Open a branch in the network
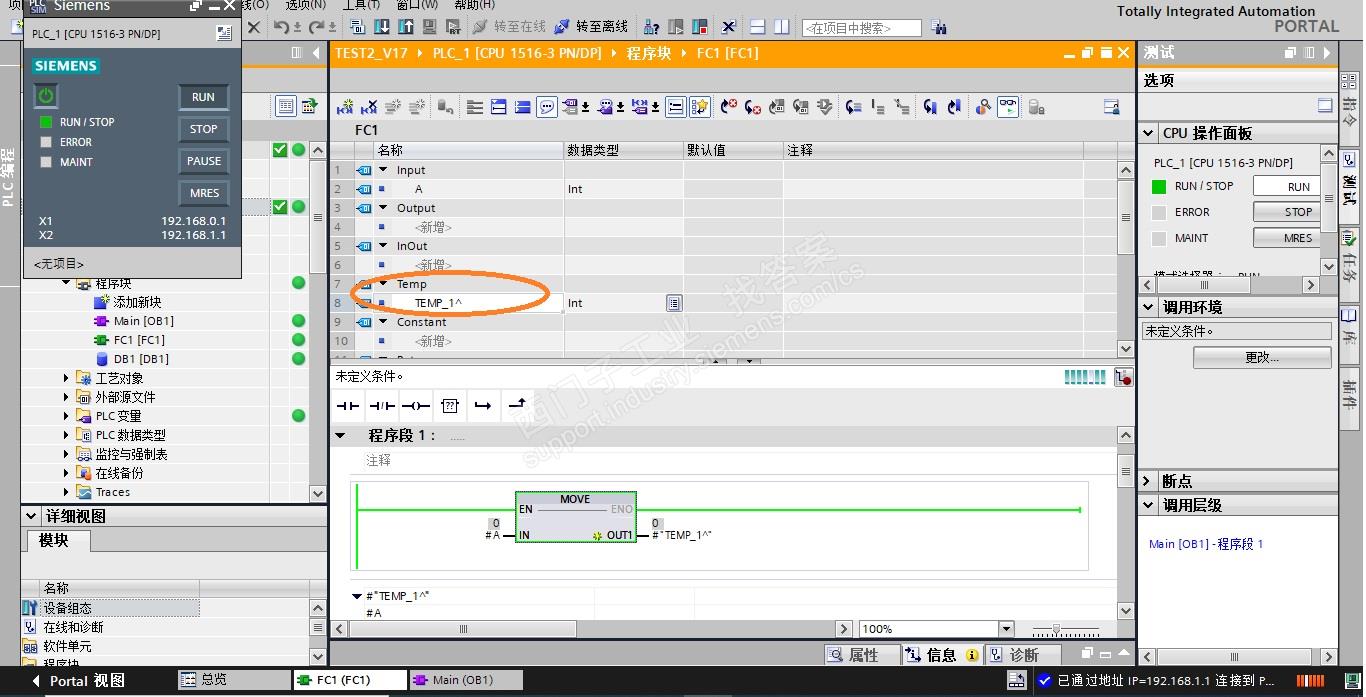 [483, 405]
